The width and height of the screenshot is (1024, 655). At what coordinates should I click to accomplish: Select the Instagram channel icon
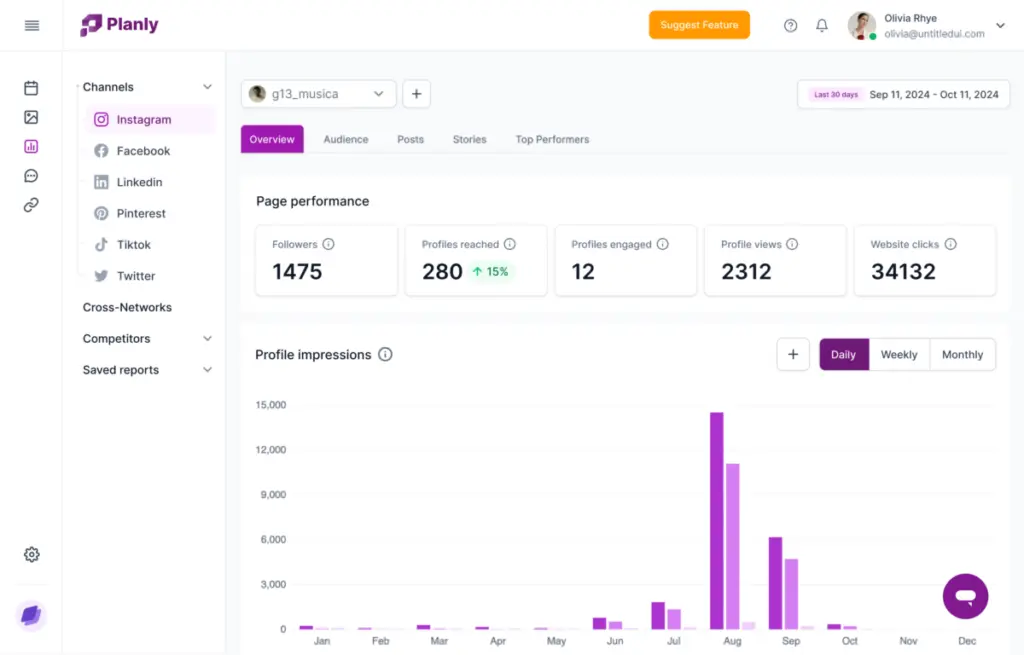point(101,118)
